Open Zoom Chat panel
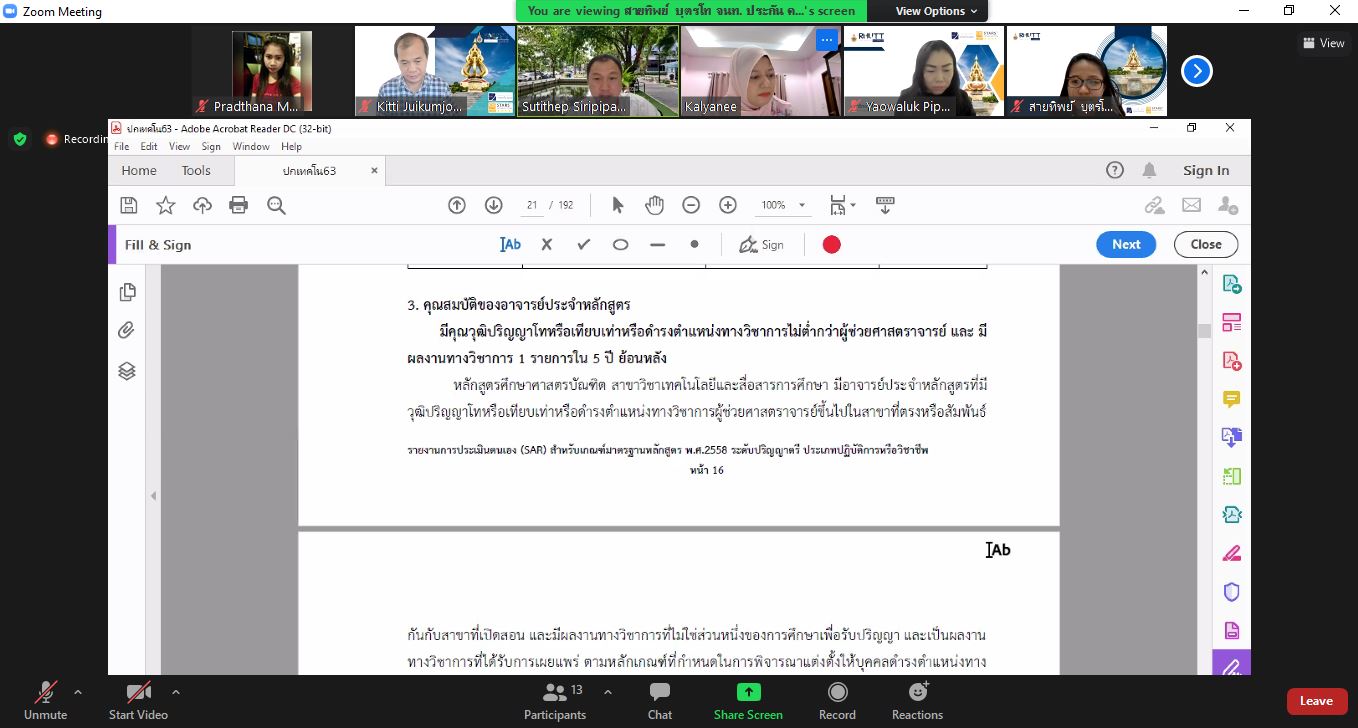Viewport: 1358px width, 728px height. click(659, 699)
